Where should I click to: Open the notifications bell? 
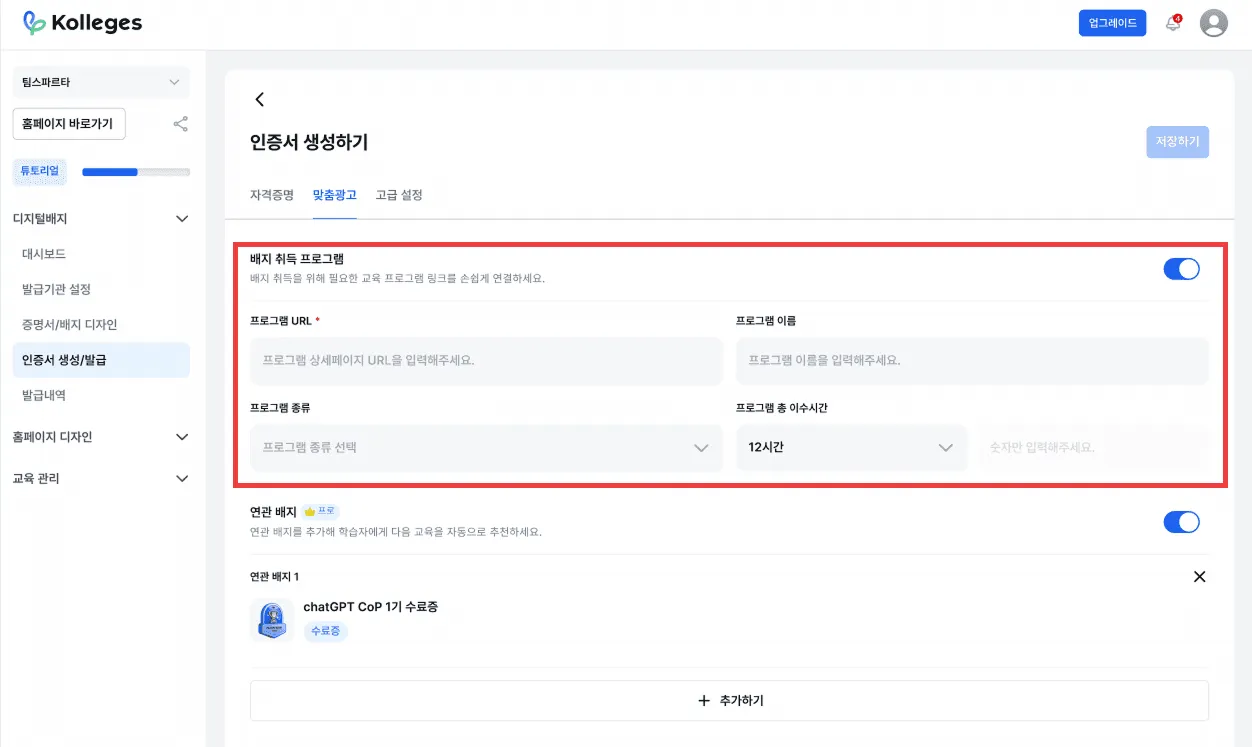tap(1173, 23)
